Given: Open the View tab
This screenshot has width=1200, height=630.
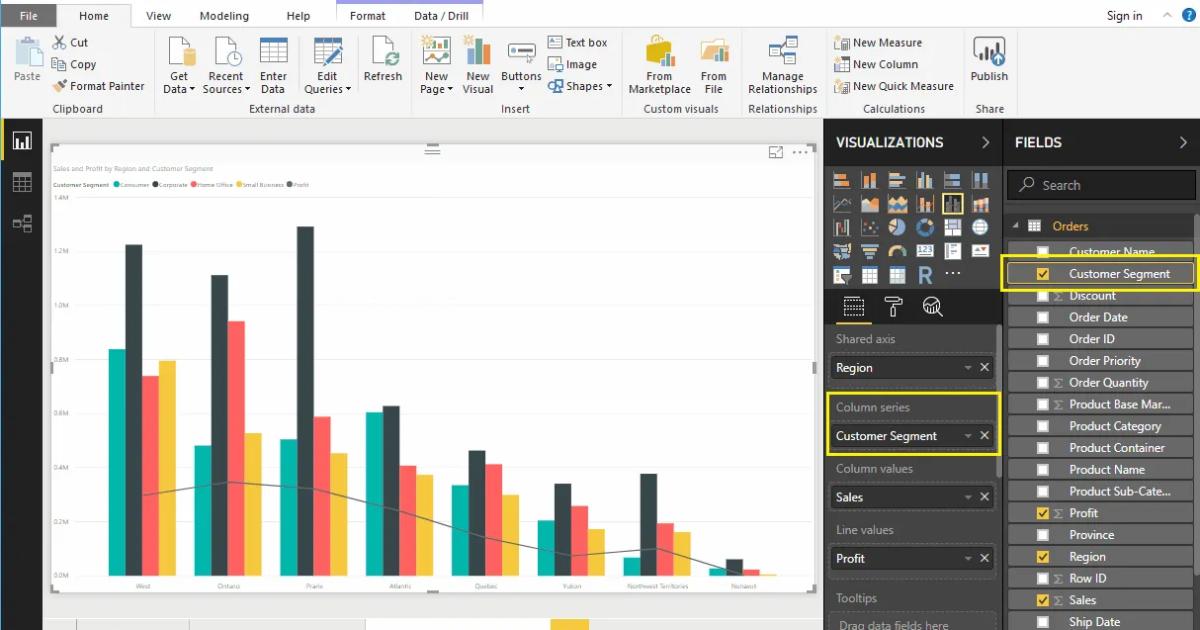Looking at the screenshot, I should (x=158, y=15).
